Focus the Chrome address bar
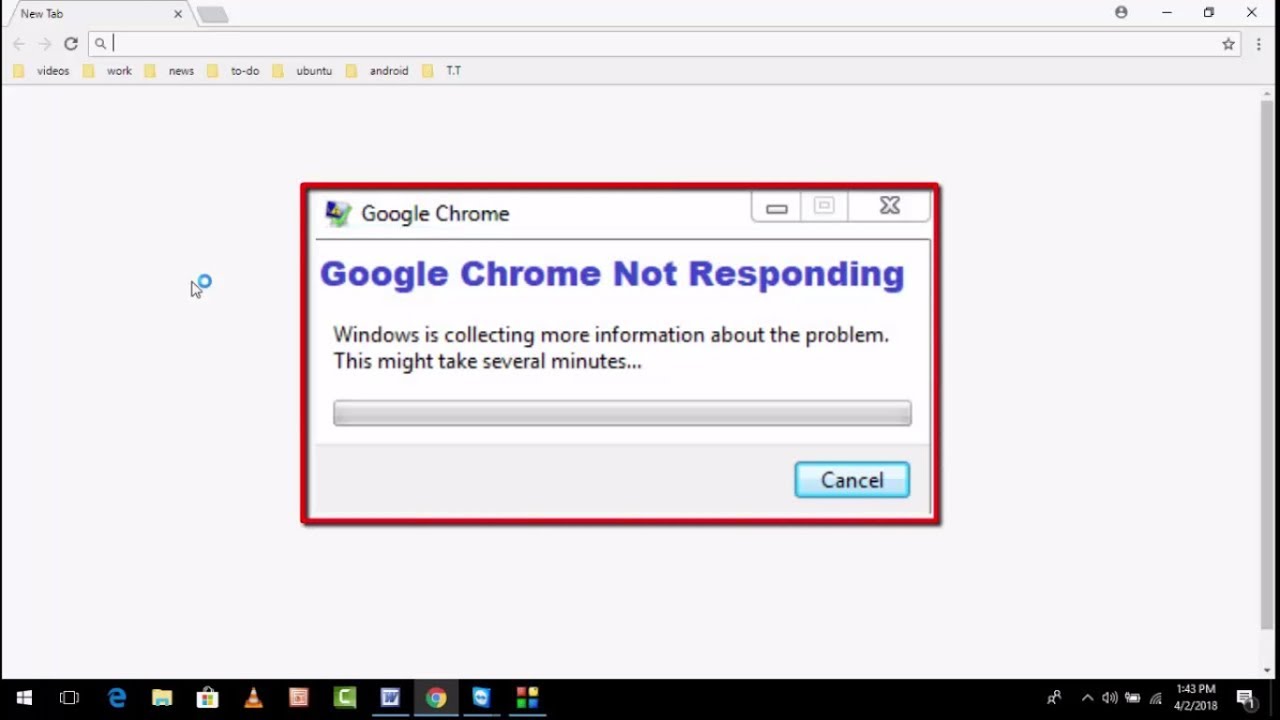This screenshot has width=1280, height=720. (664, 44)
